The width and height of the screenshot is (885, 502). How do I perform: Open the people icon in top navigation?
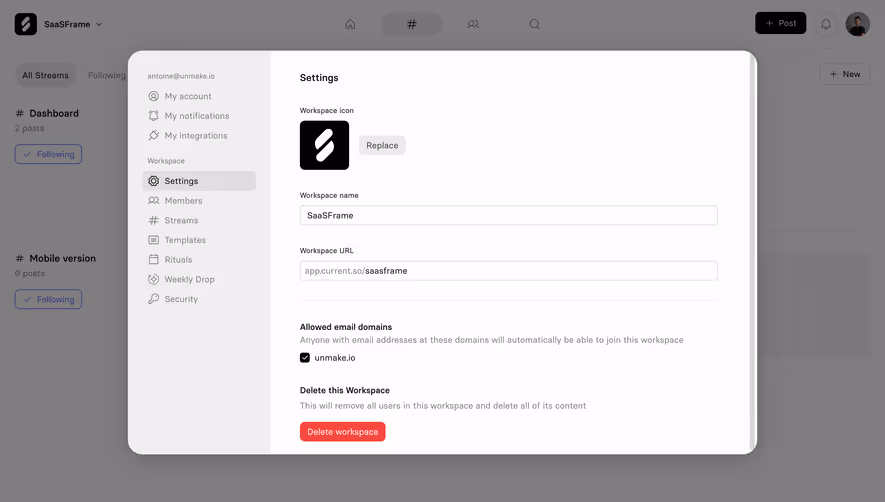473,24
